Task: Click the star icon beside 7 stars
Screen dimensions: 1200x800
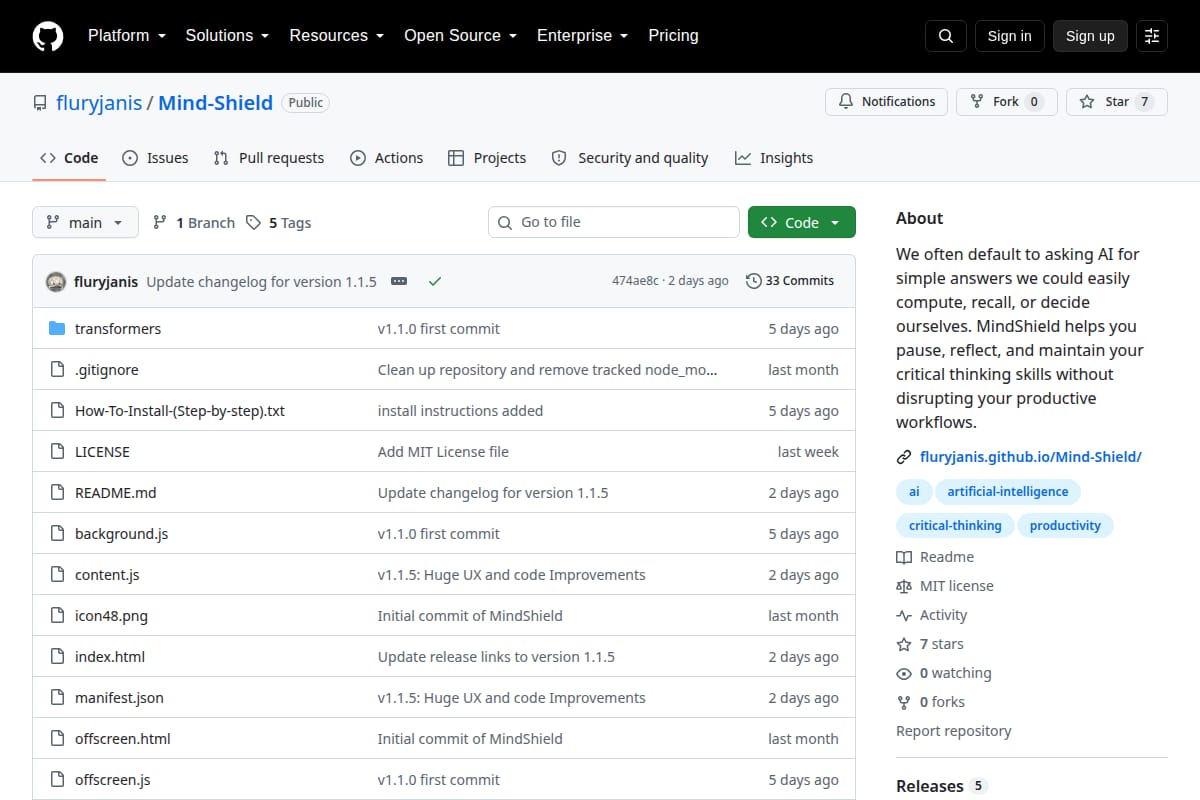Action: (904, 644)
